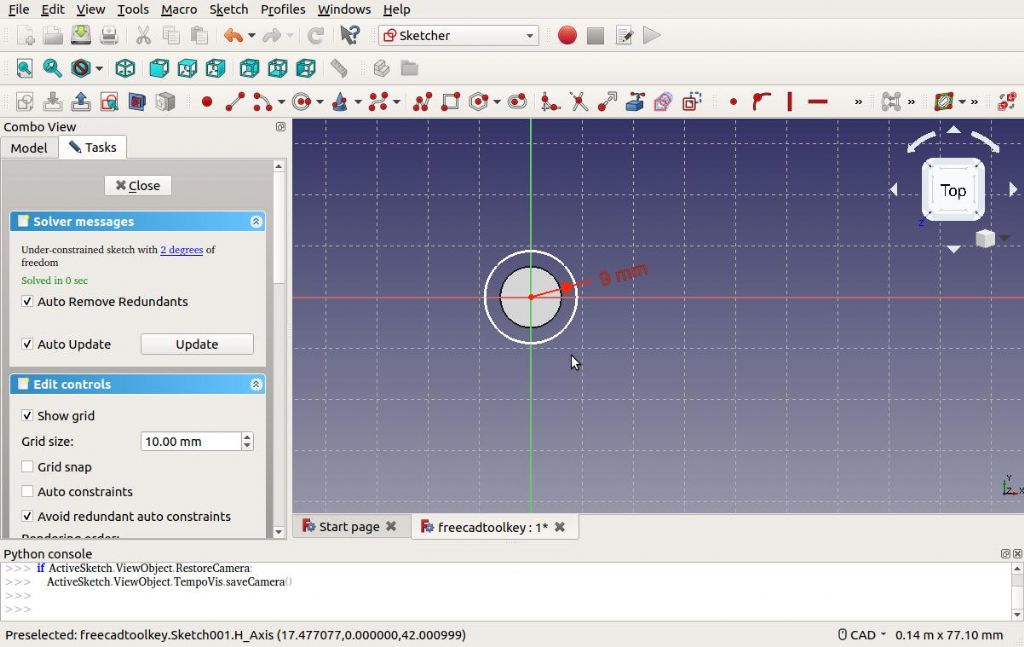The height and width of the screenshot is (647, 1024).
Task: Click the 2 degrees link
Action: point(182,249)
